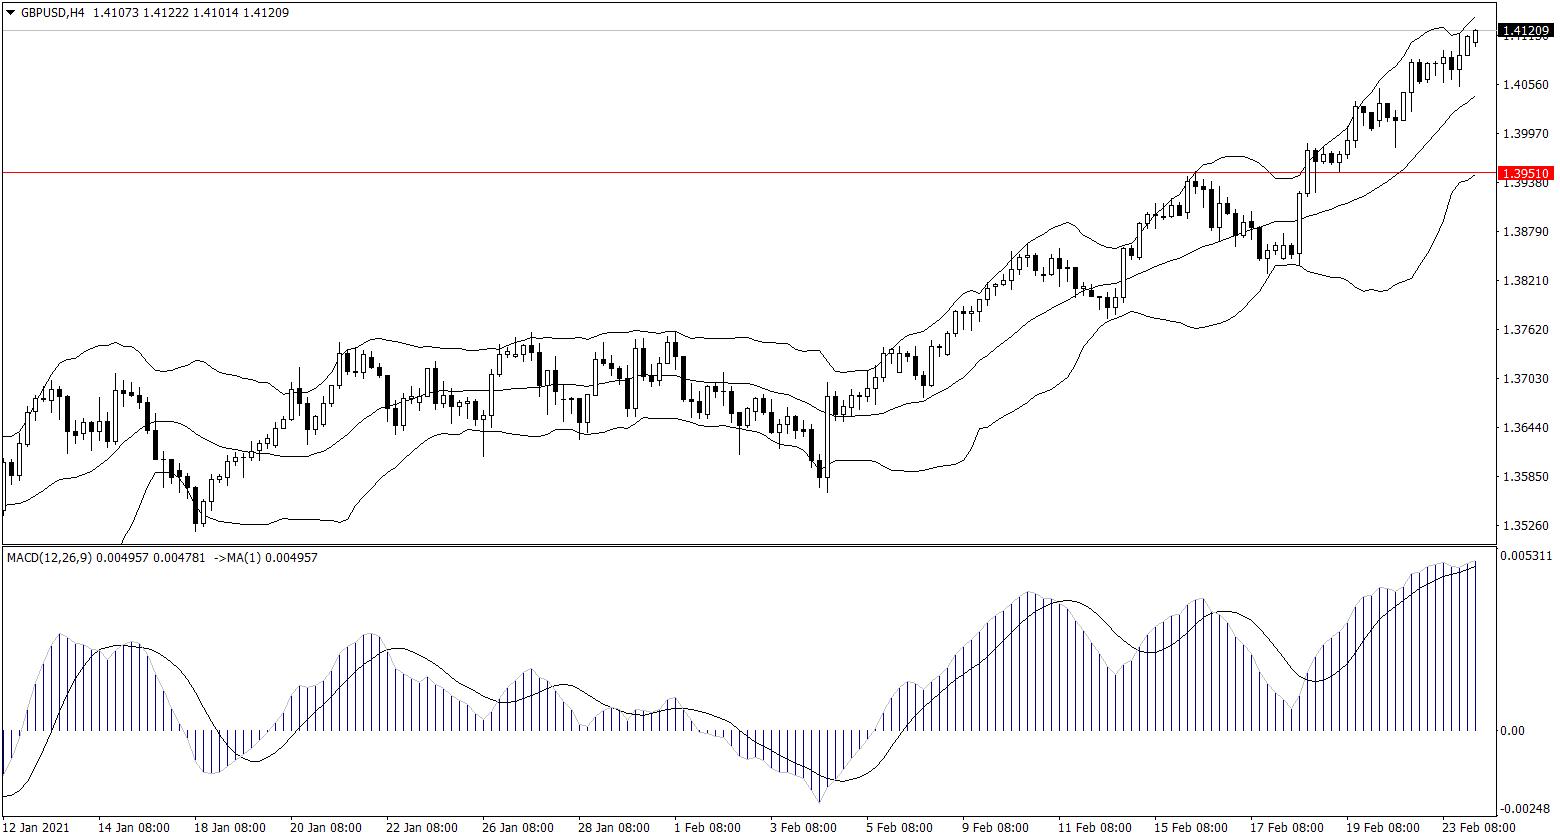Click the 1.37030 price scale value
The width and height of the screenshot is (1560, 840).
tap(1525, 379)
